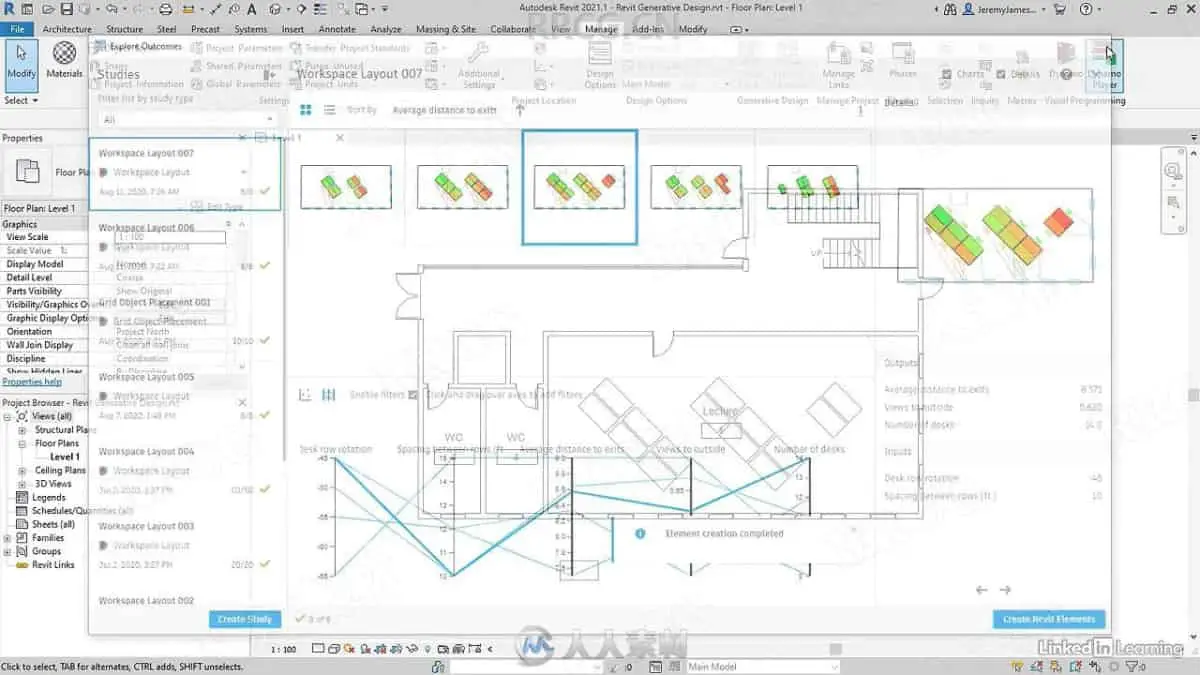Select the Workspace Layout 007 study
The image size is (1200, 675).
coord(186,173)
